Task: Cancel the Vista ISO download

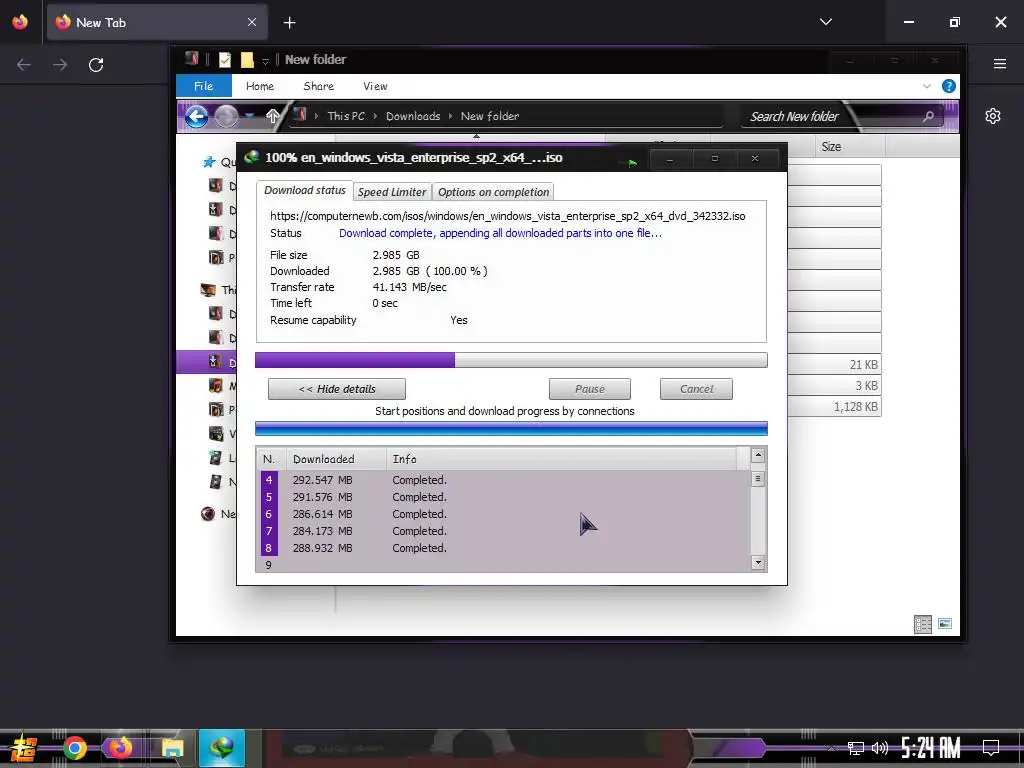Action: coord(696,389)
